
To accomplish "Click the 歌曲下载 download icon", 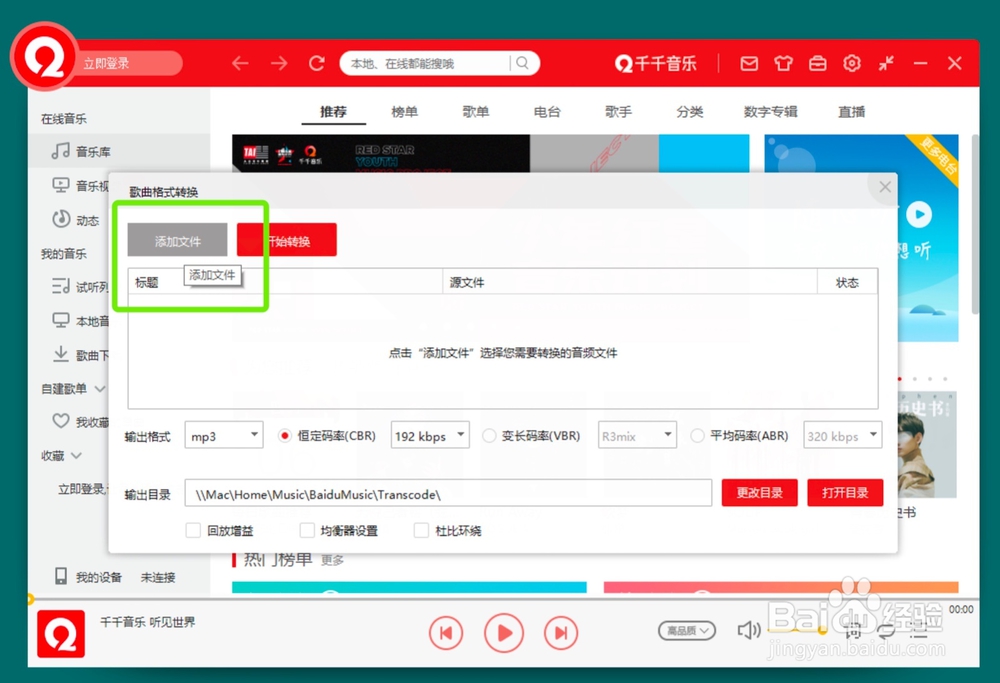I will (x=61, y=353).
